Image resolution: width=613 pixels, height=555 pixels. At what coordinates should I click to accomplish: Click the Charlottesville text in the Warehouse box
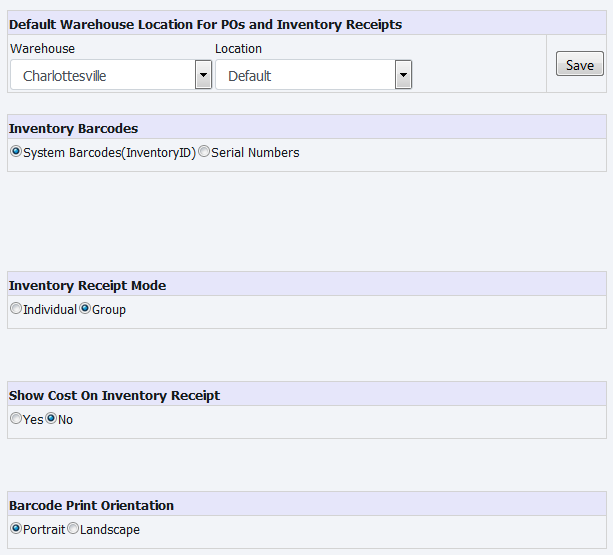pyautogui.click(x=65, y=76)
